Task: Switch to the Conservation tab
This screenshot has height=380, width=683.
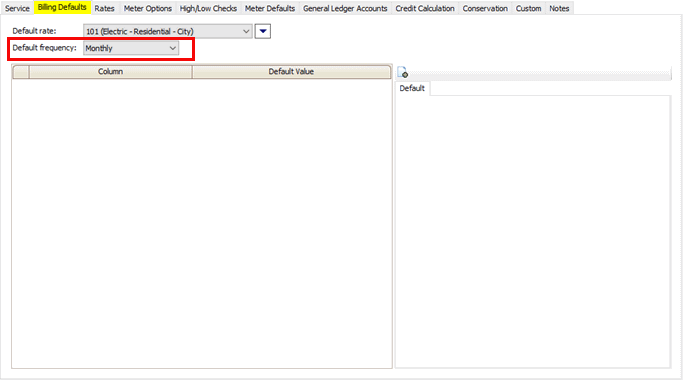Action: coord(485,8)
